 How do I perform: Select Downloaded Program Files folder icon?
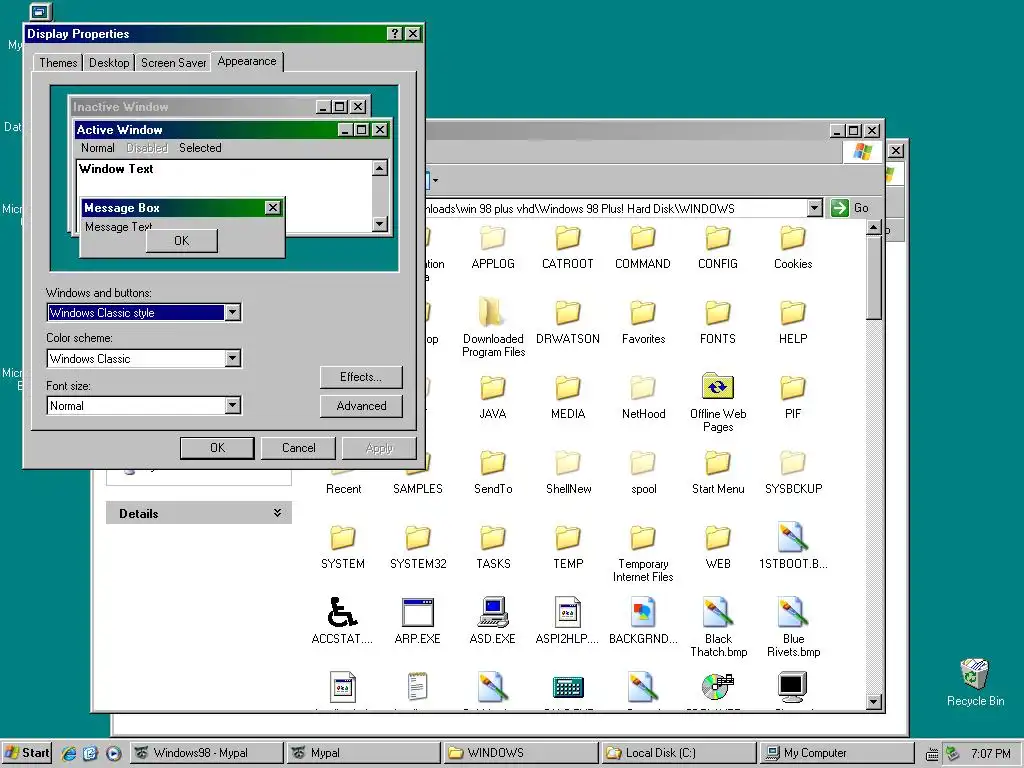pos(492,313)
